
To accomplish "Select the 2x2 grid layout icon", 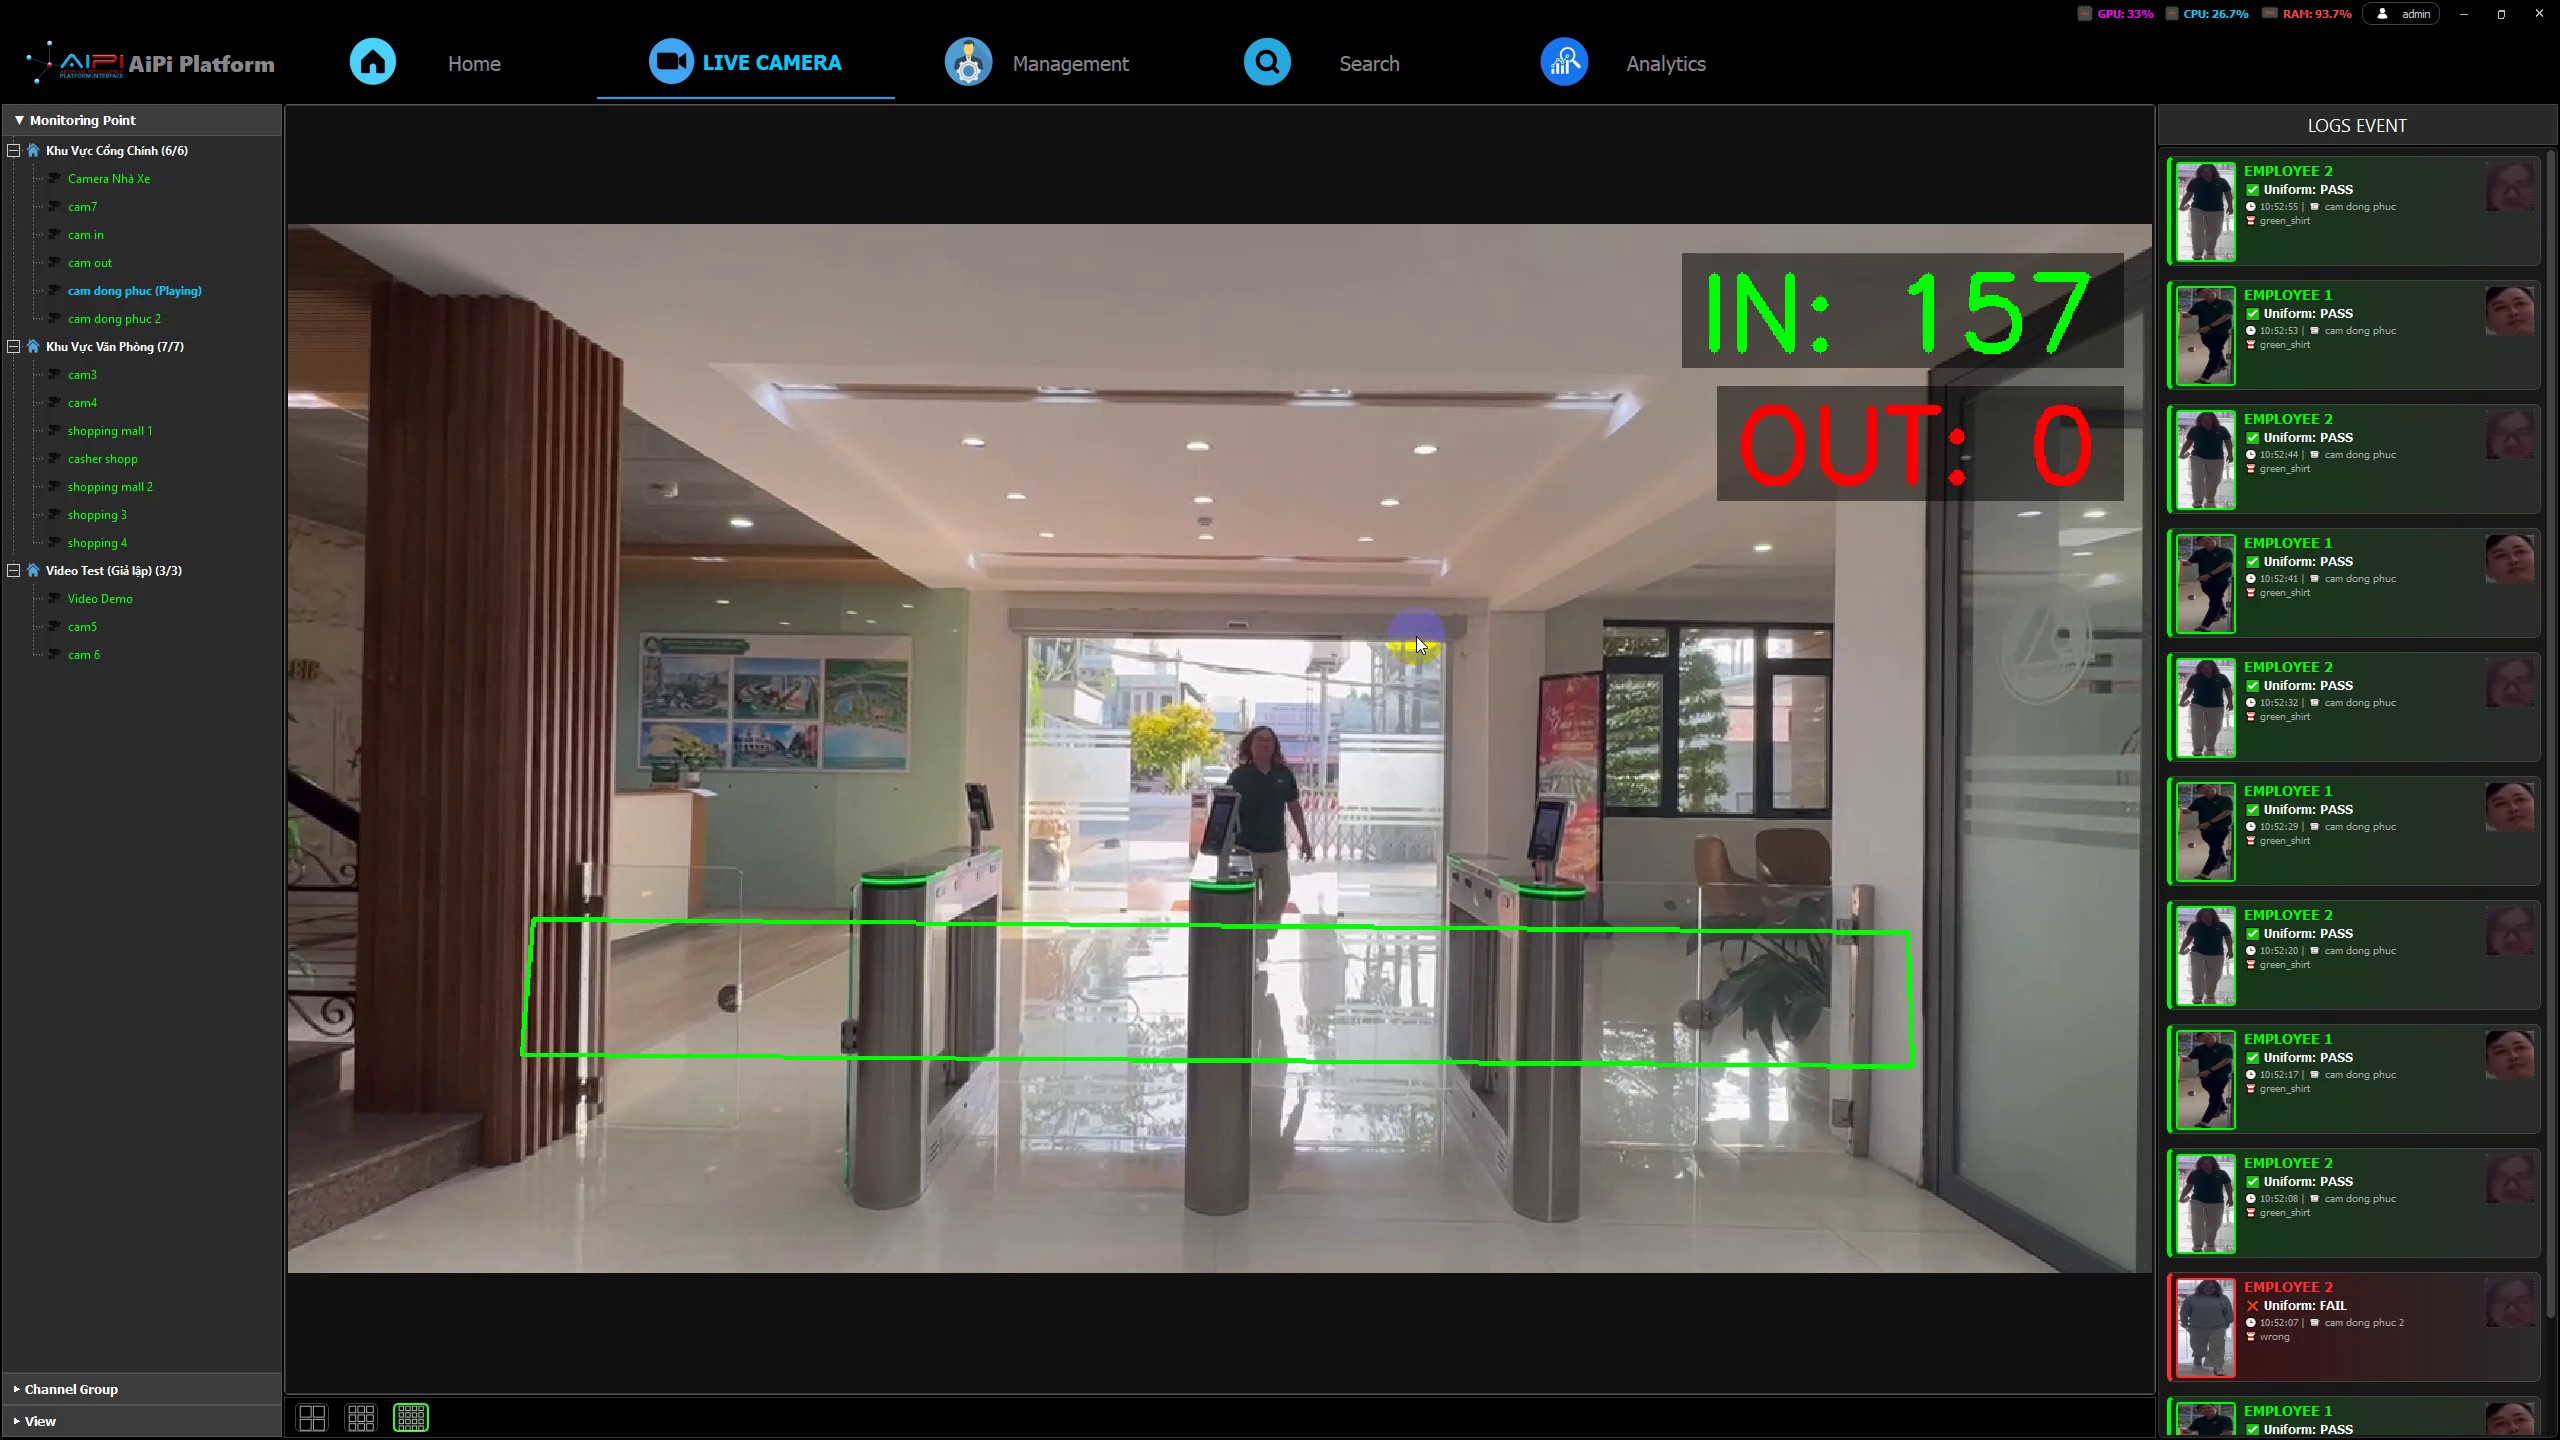I will (x=312, y=1417).
